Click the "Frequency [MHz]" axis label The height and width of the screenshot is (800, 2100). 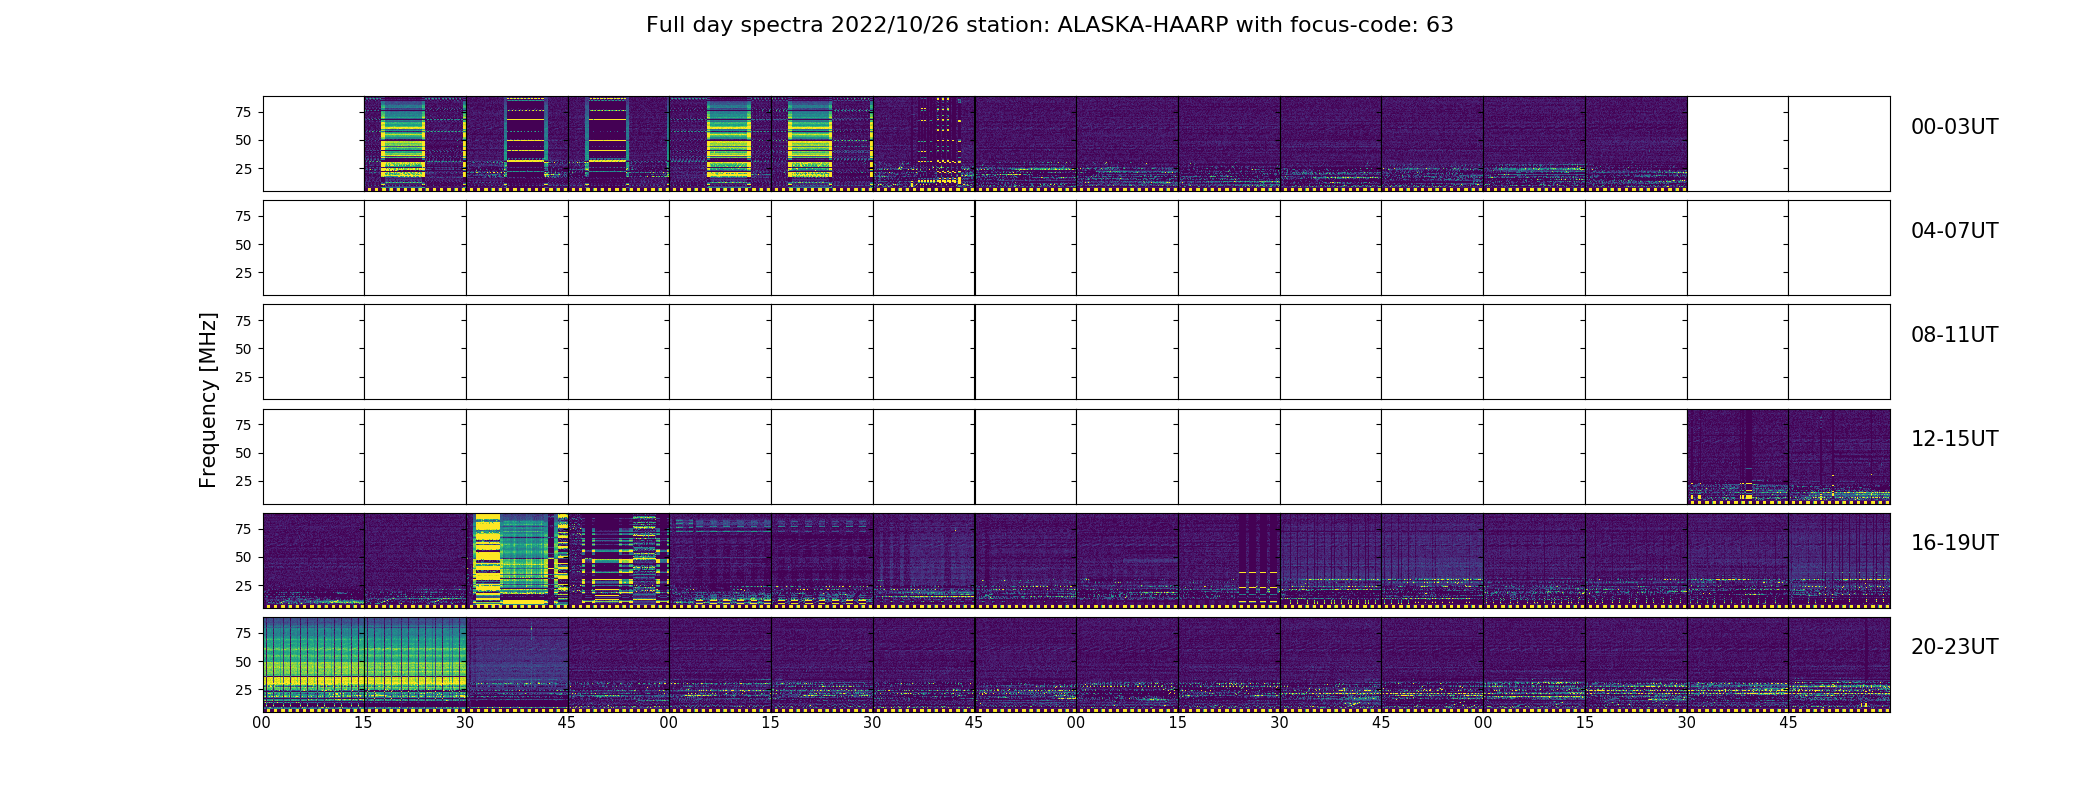coord(208,400)
